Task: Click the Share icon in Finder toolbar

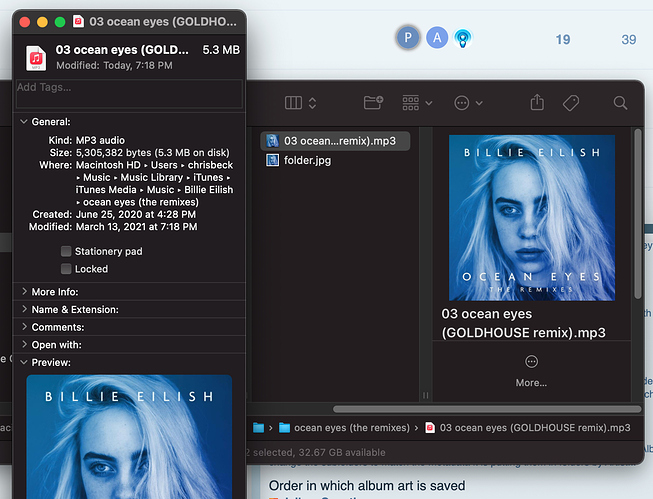Action: 537,102
